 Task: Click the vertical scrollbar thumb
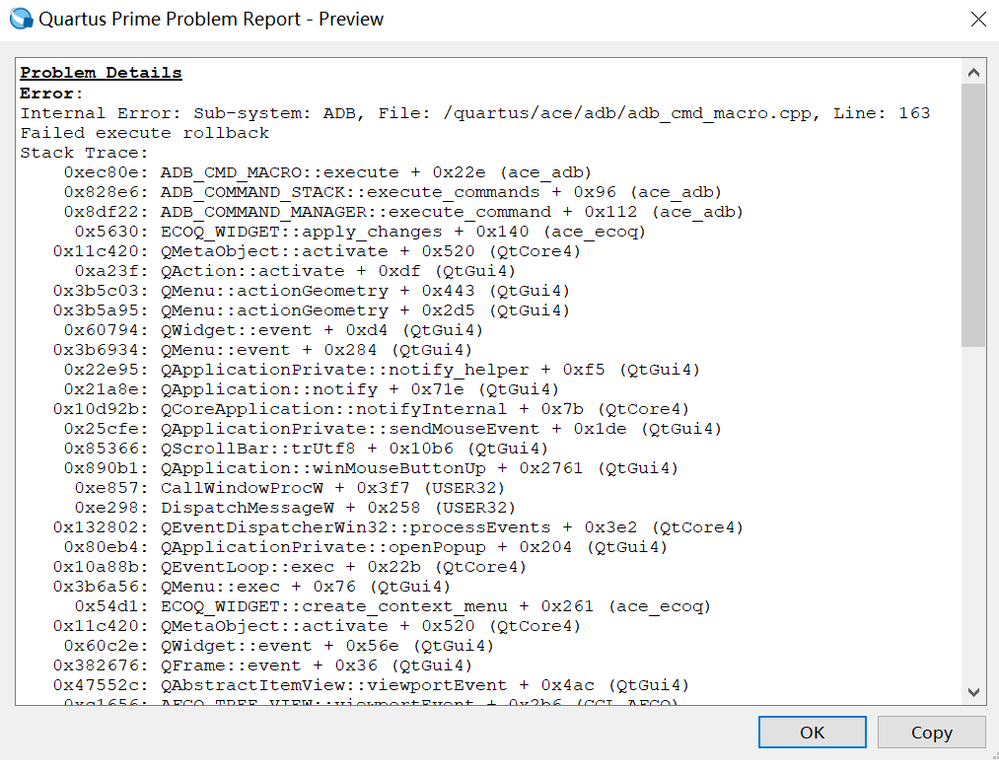pos(974,215)
